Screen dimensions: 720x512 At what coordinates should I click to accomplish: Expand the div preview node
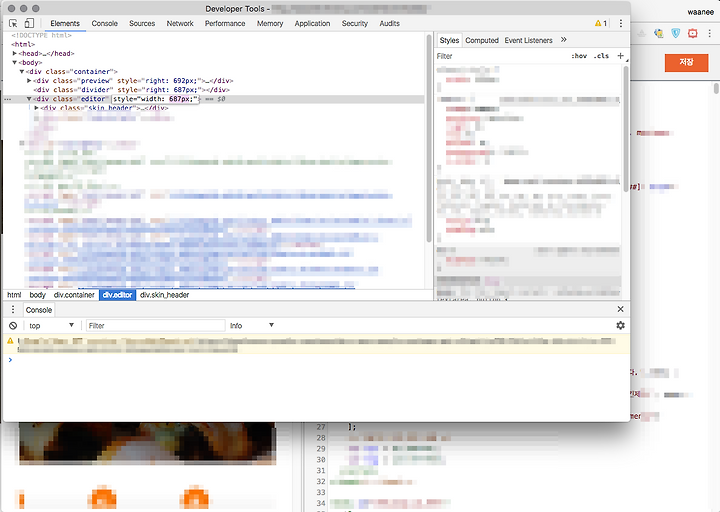29,80
